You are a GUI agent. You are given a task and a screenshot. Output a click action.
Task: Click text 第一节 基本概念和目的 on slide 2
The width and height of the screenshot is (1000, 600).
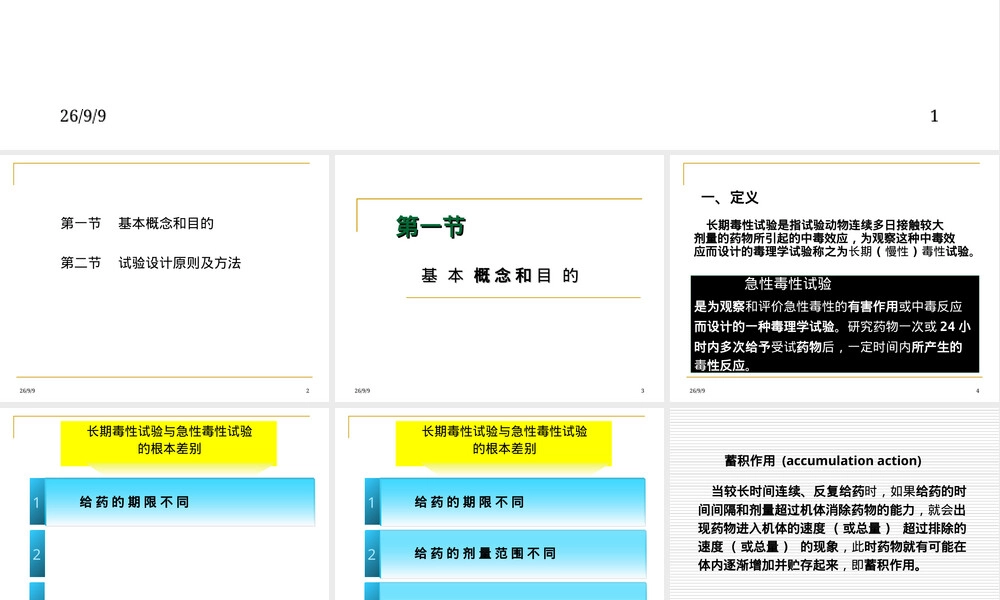click(137, 223)
